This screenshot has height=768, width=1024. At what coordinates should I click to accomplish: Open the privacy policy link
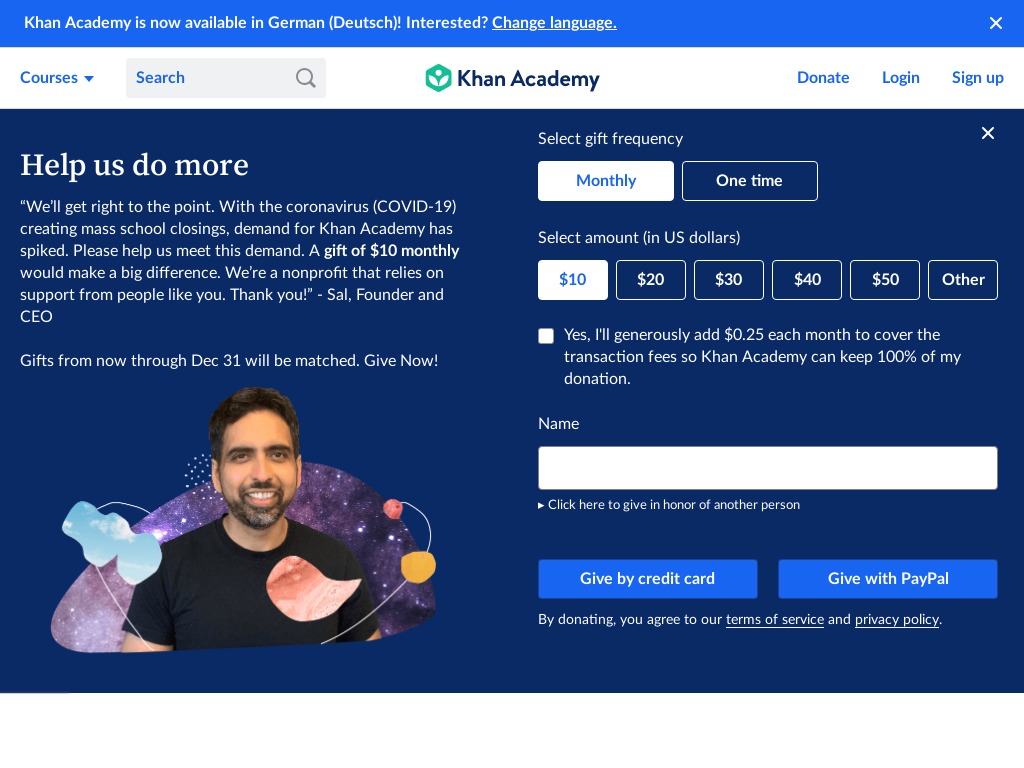[x=897, y=620]
